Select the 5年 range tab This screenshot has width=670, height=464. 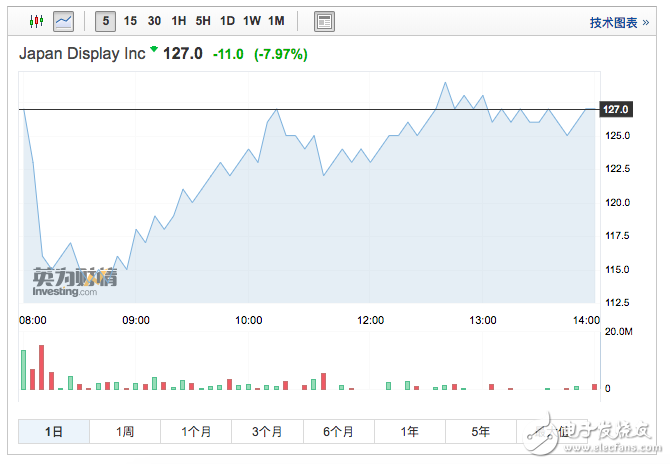point(480,432)
